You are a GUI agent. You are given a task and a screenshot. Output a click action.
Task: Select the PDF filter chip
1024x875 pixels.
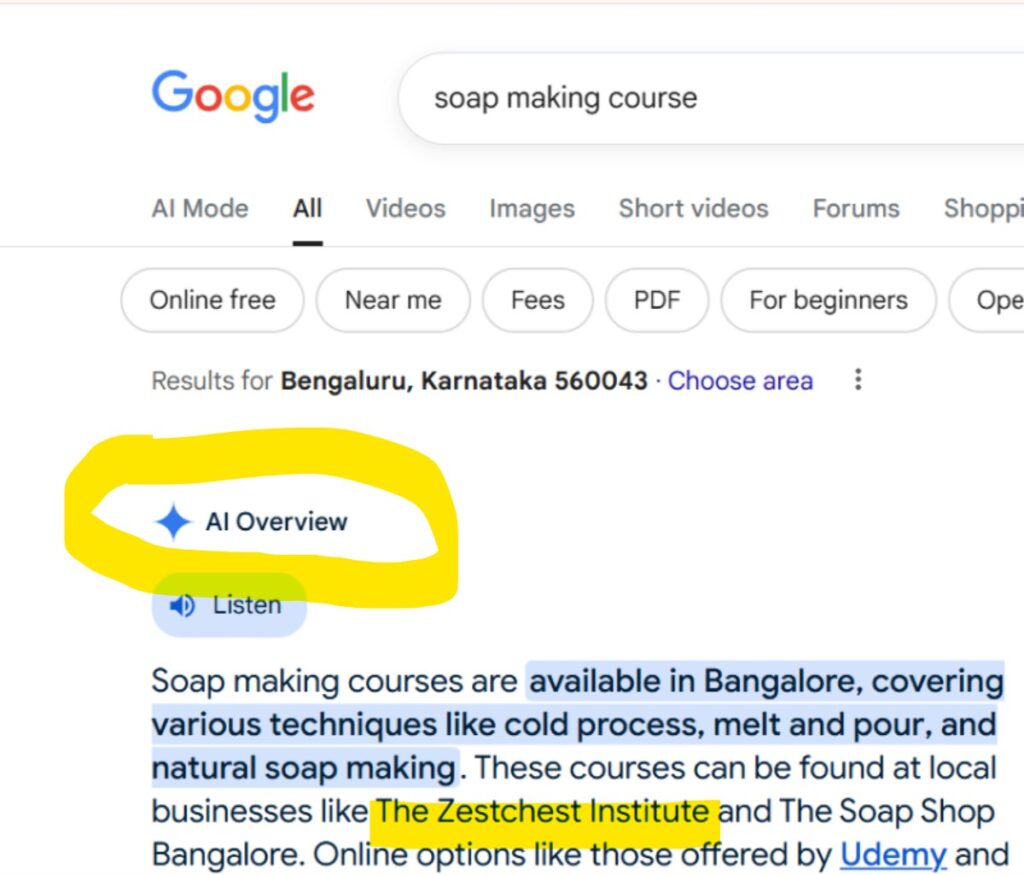pos(657,300)
